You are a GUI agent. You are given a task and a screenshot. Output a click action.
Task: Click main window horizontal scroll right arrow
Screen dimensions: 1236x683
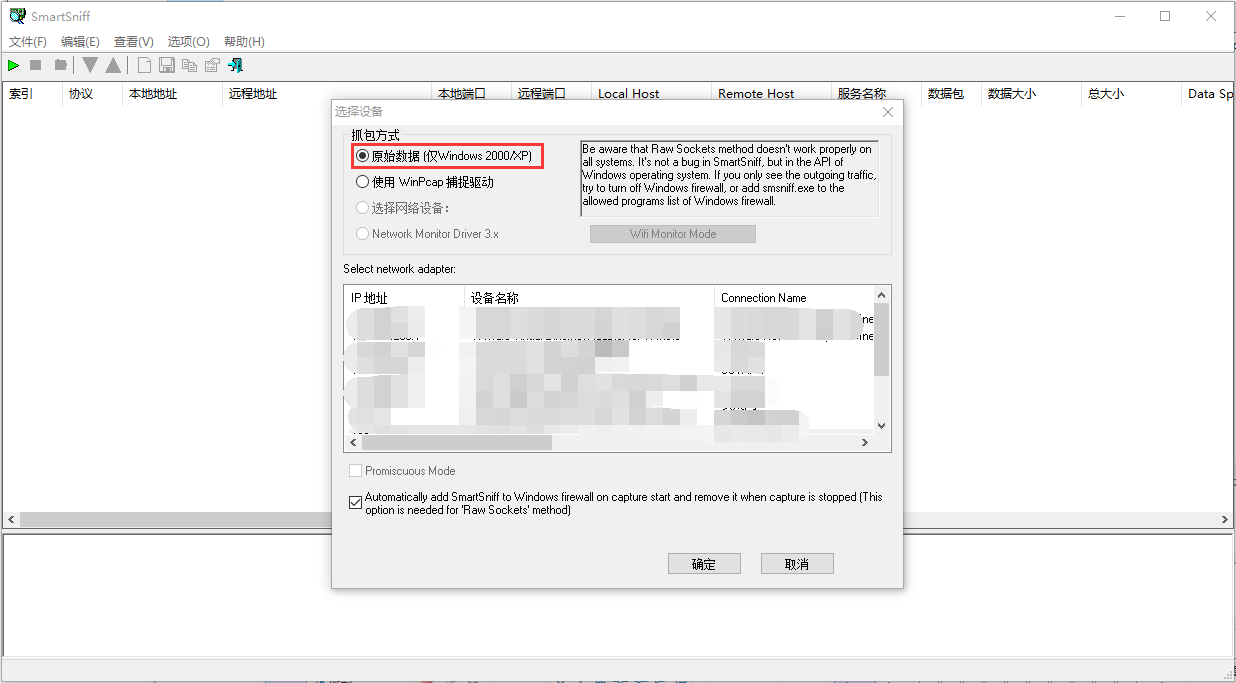[1225, 520]
